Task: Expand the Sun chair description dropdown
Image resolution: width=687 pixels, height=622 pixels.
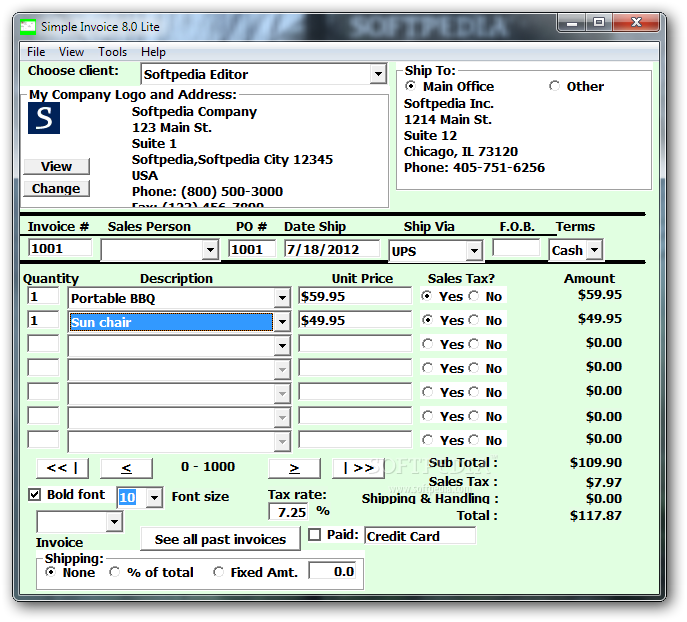Action: (282, 322)
